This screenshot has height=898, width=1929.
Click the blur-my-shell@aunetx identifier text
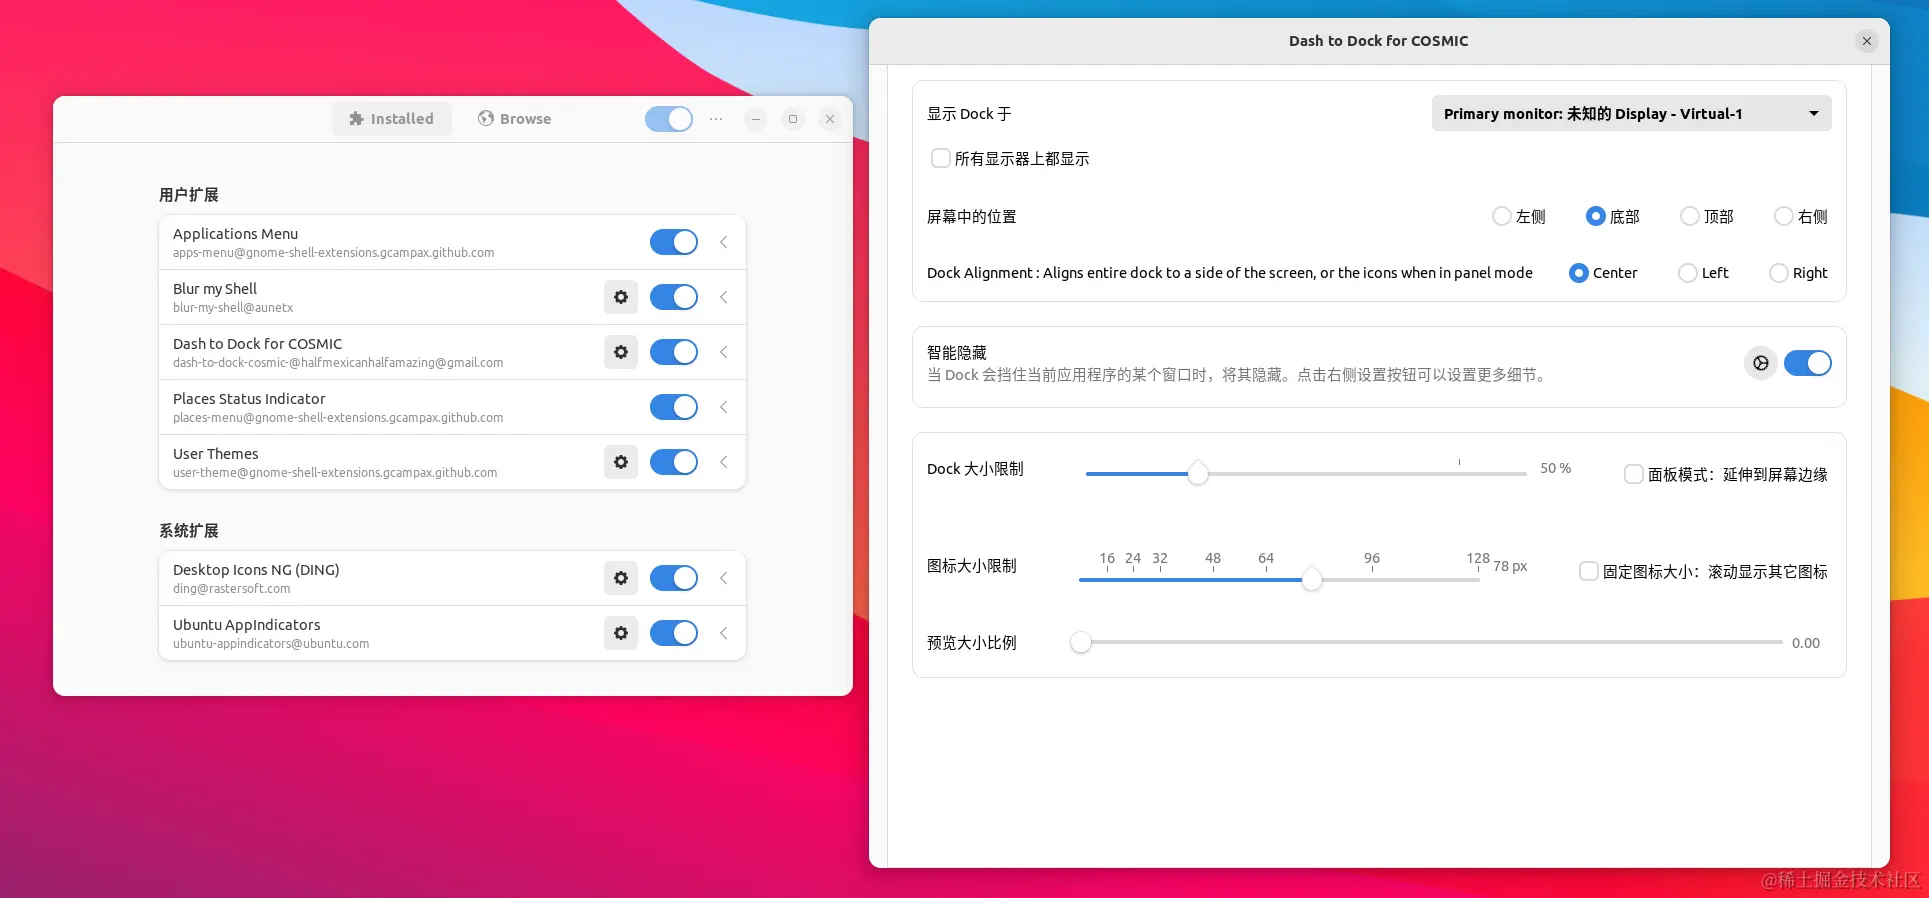[x=233, y=308]
